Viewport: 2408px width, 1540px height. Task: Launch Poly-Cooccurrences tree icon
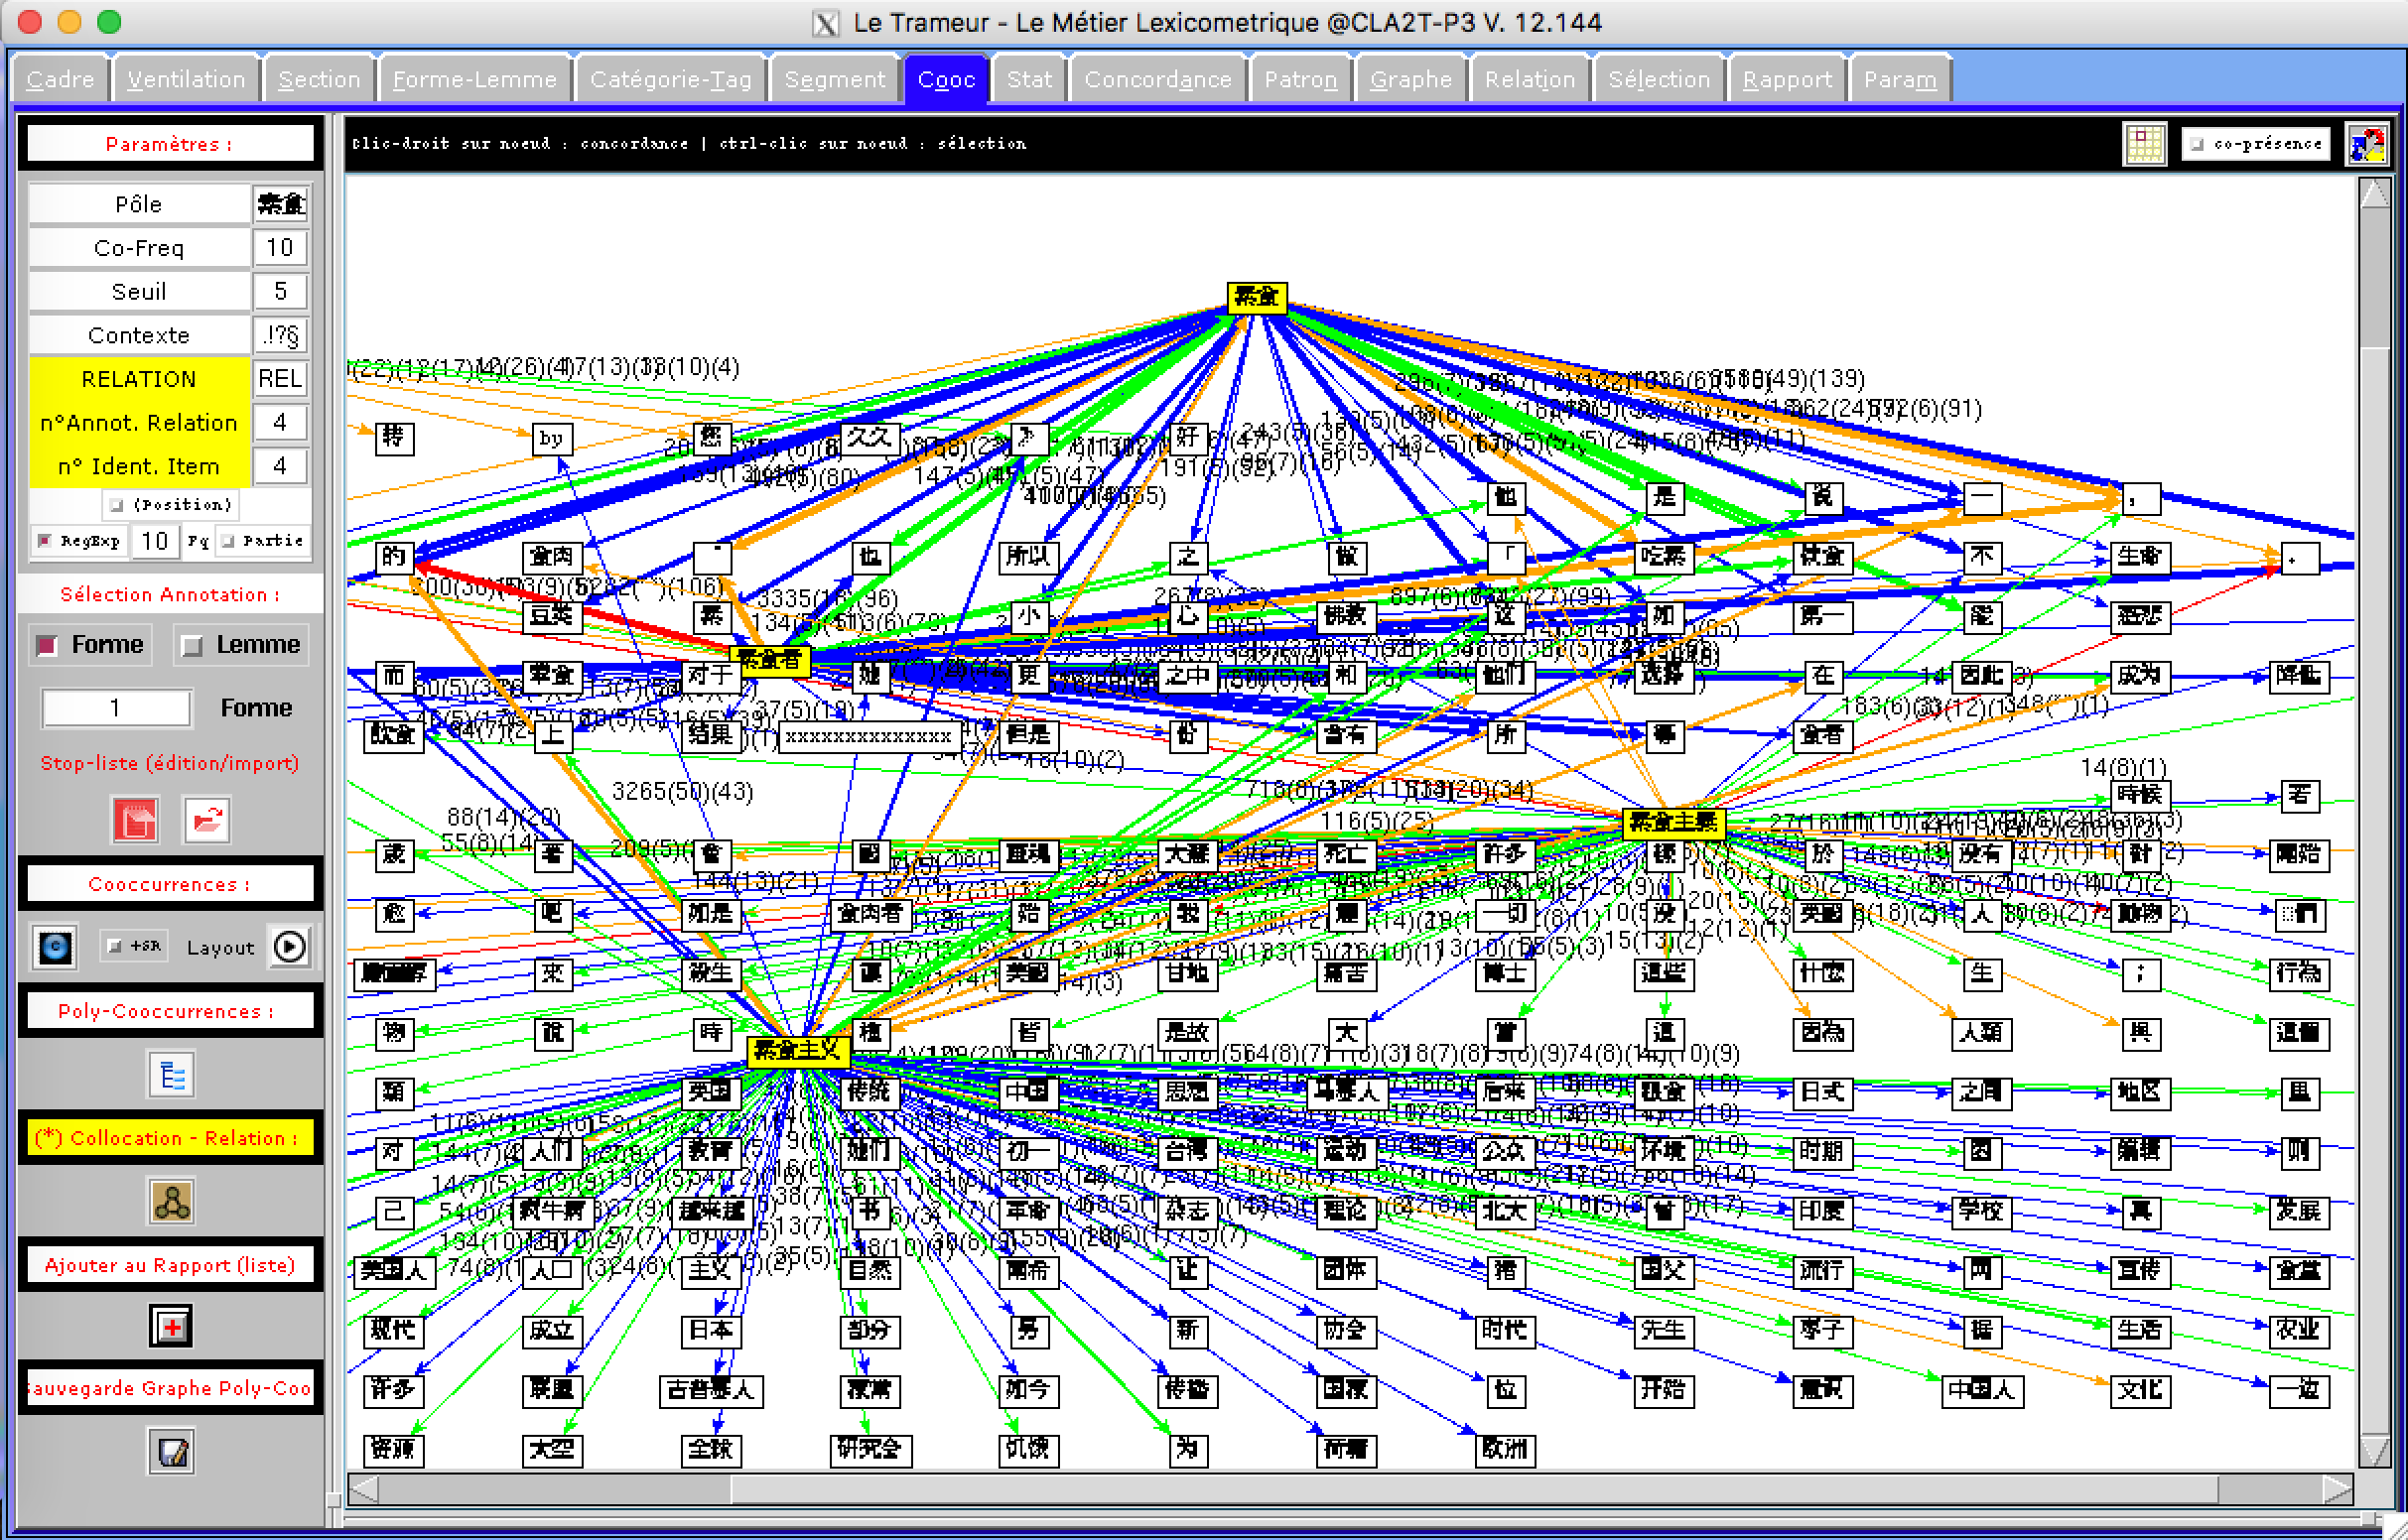click(x=172, y=1075)
